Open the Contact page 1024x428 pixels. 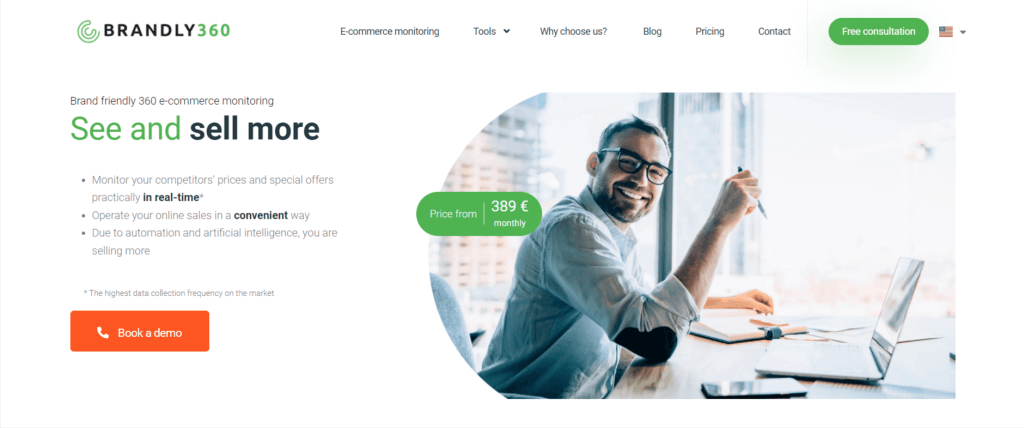coord(775,31)
